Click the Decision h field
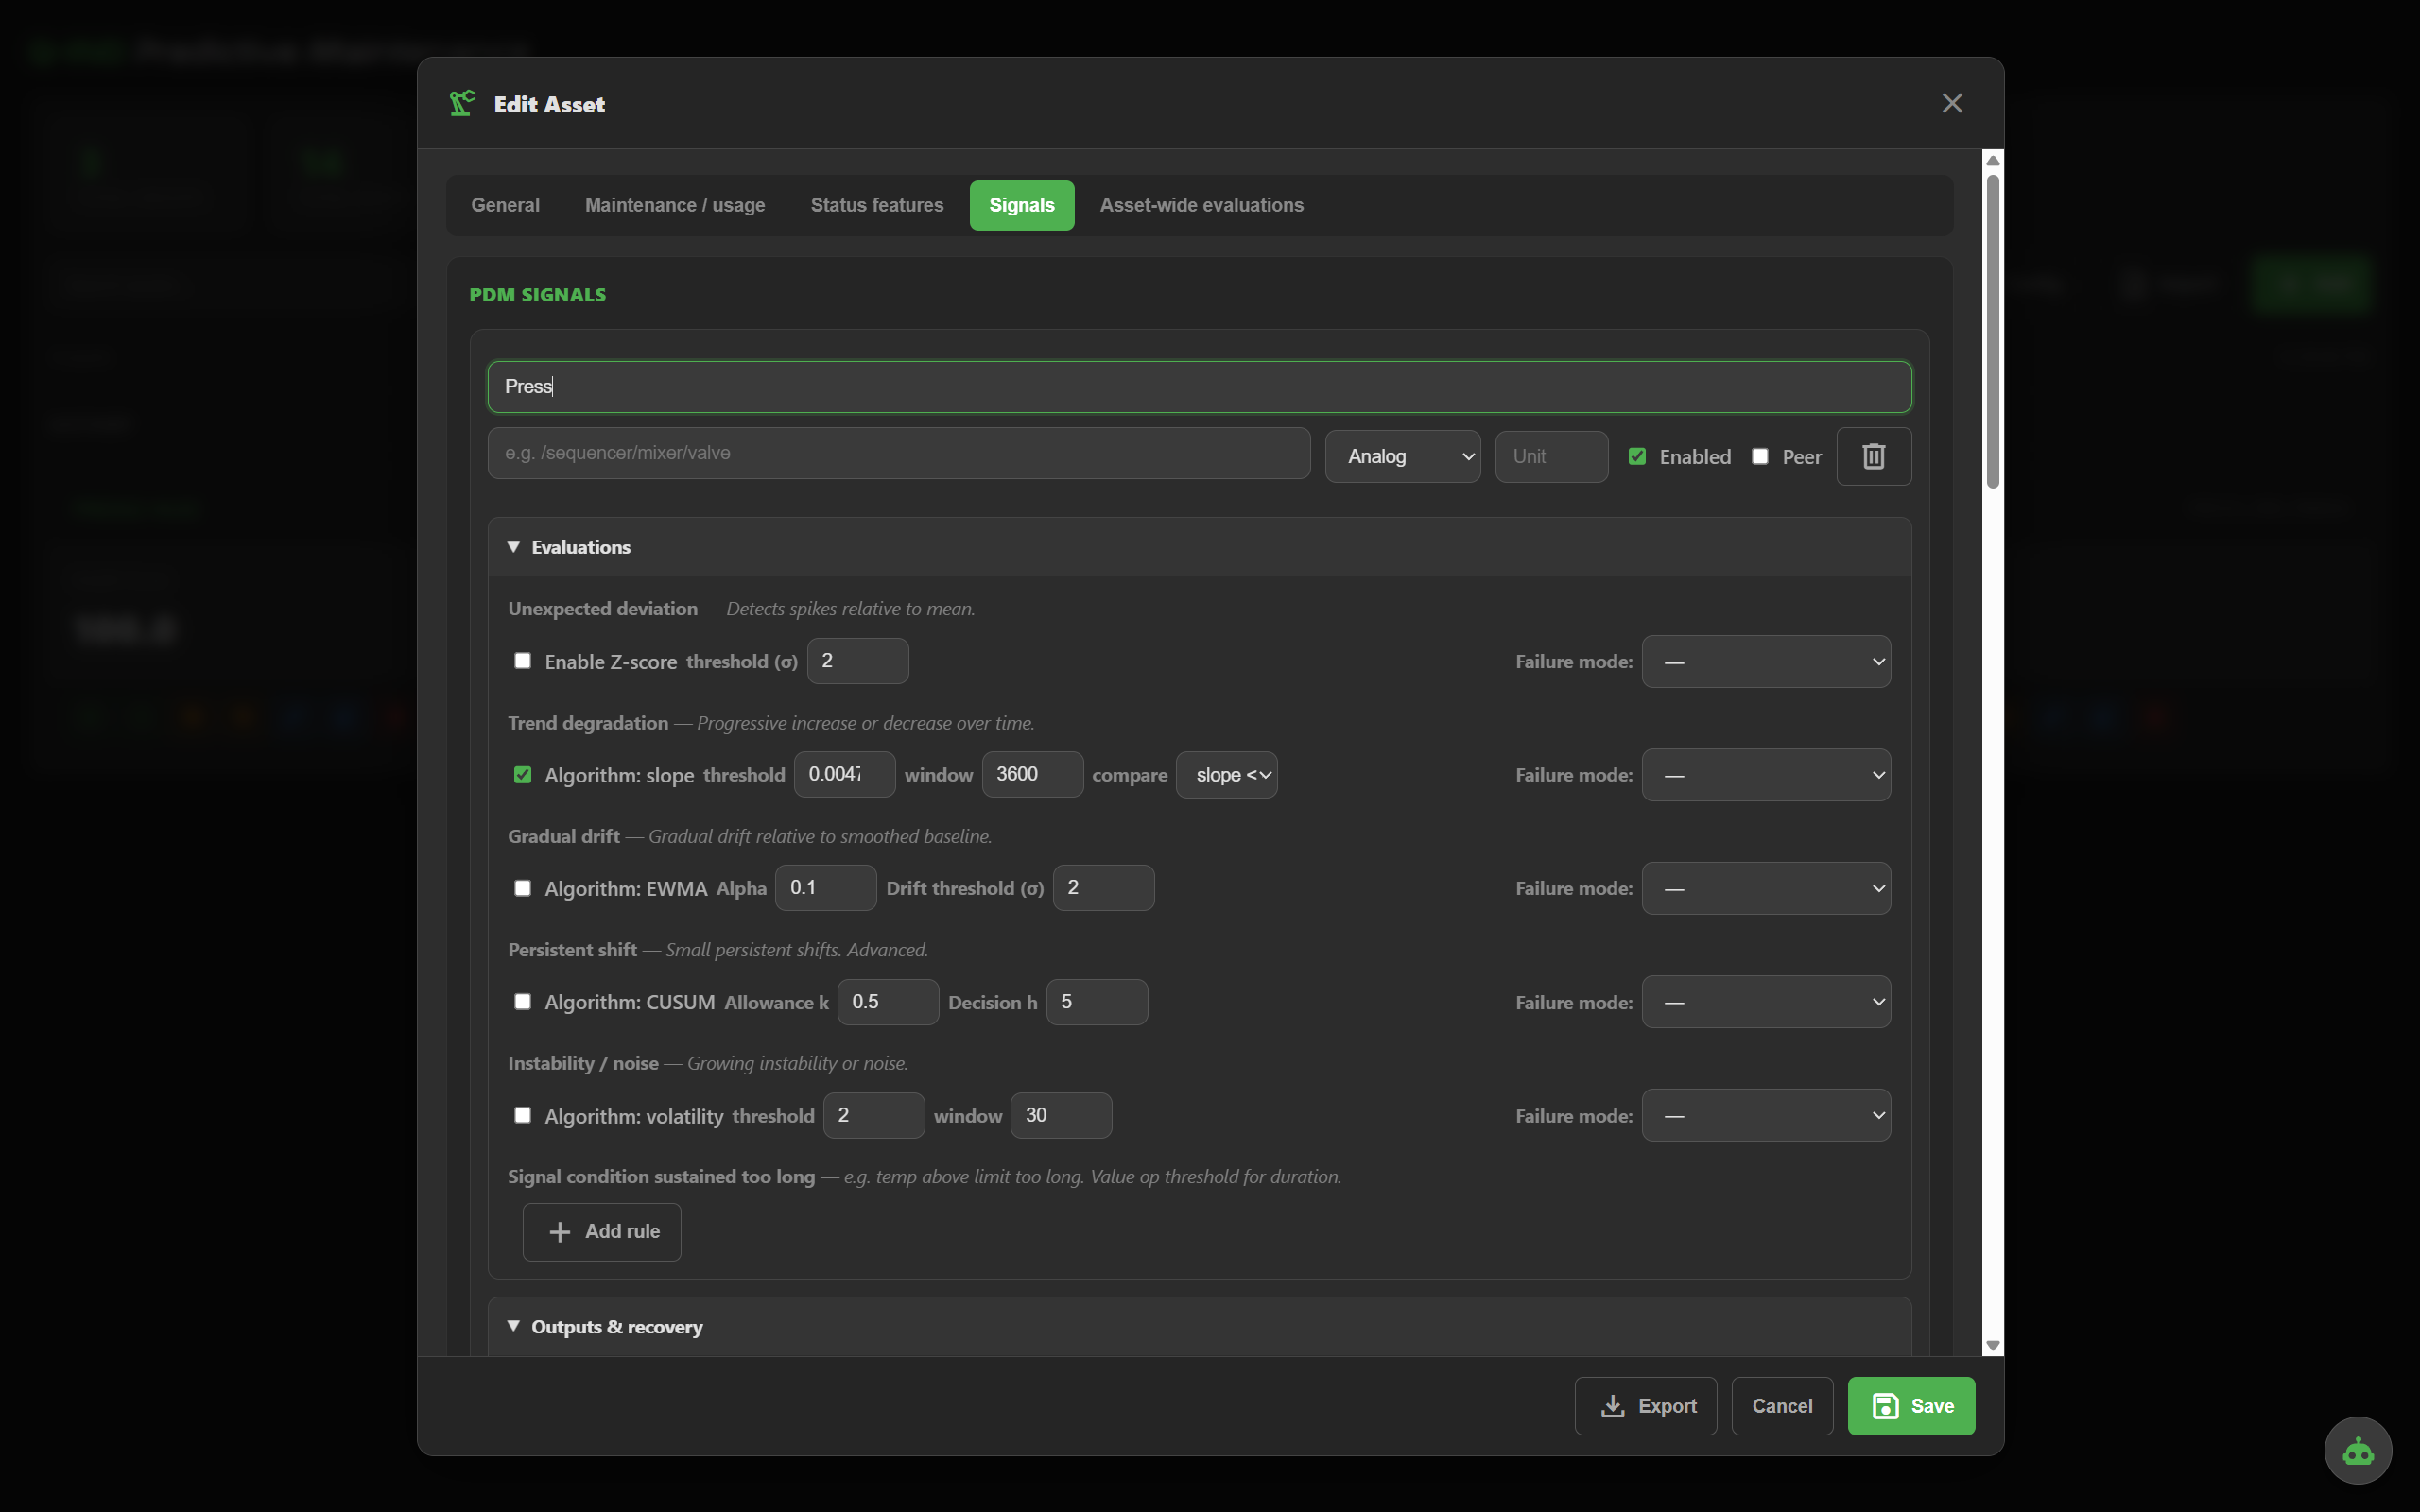 tap(1096, 1001)
